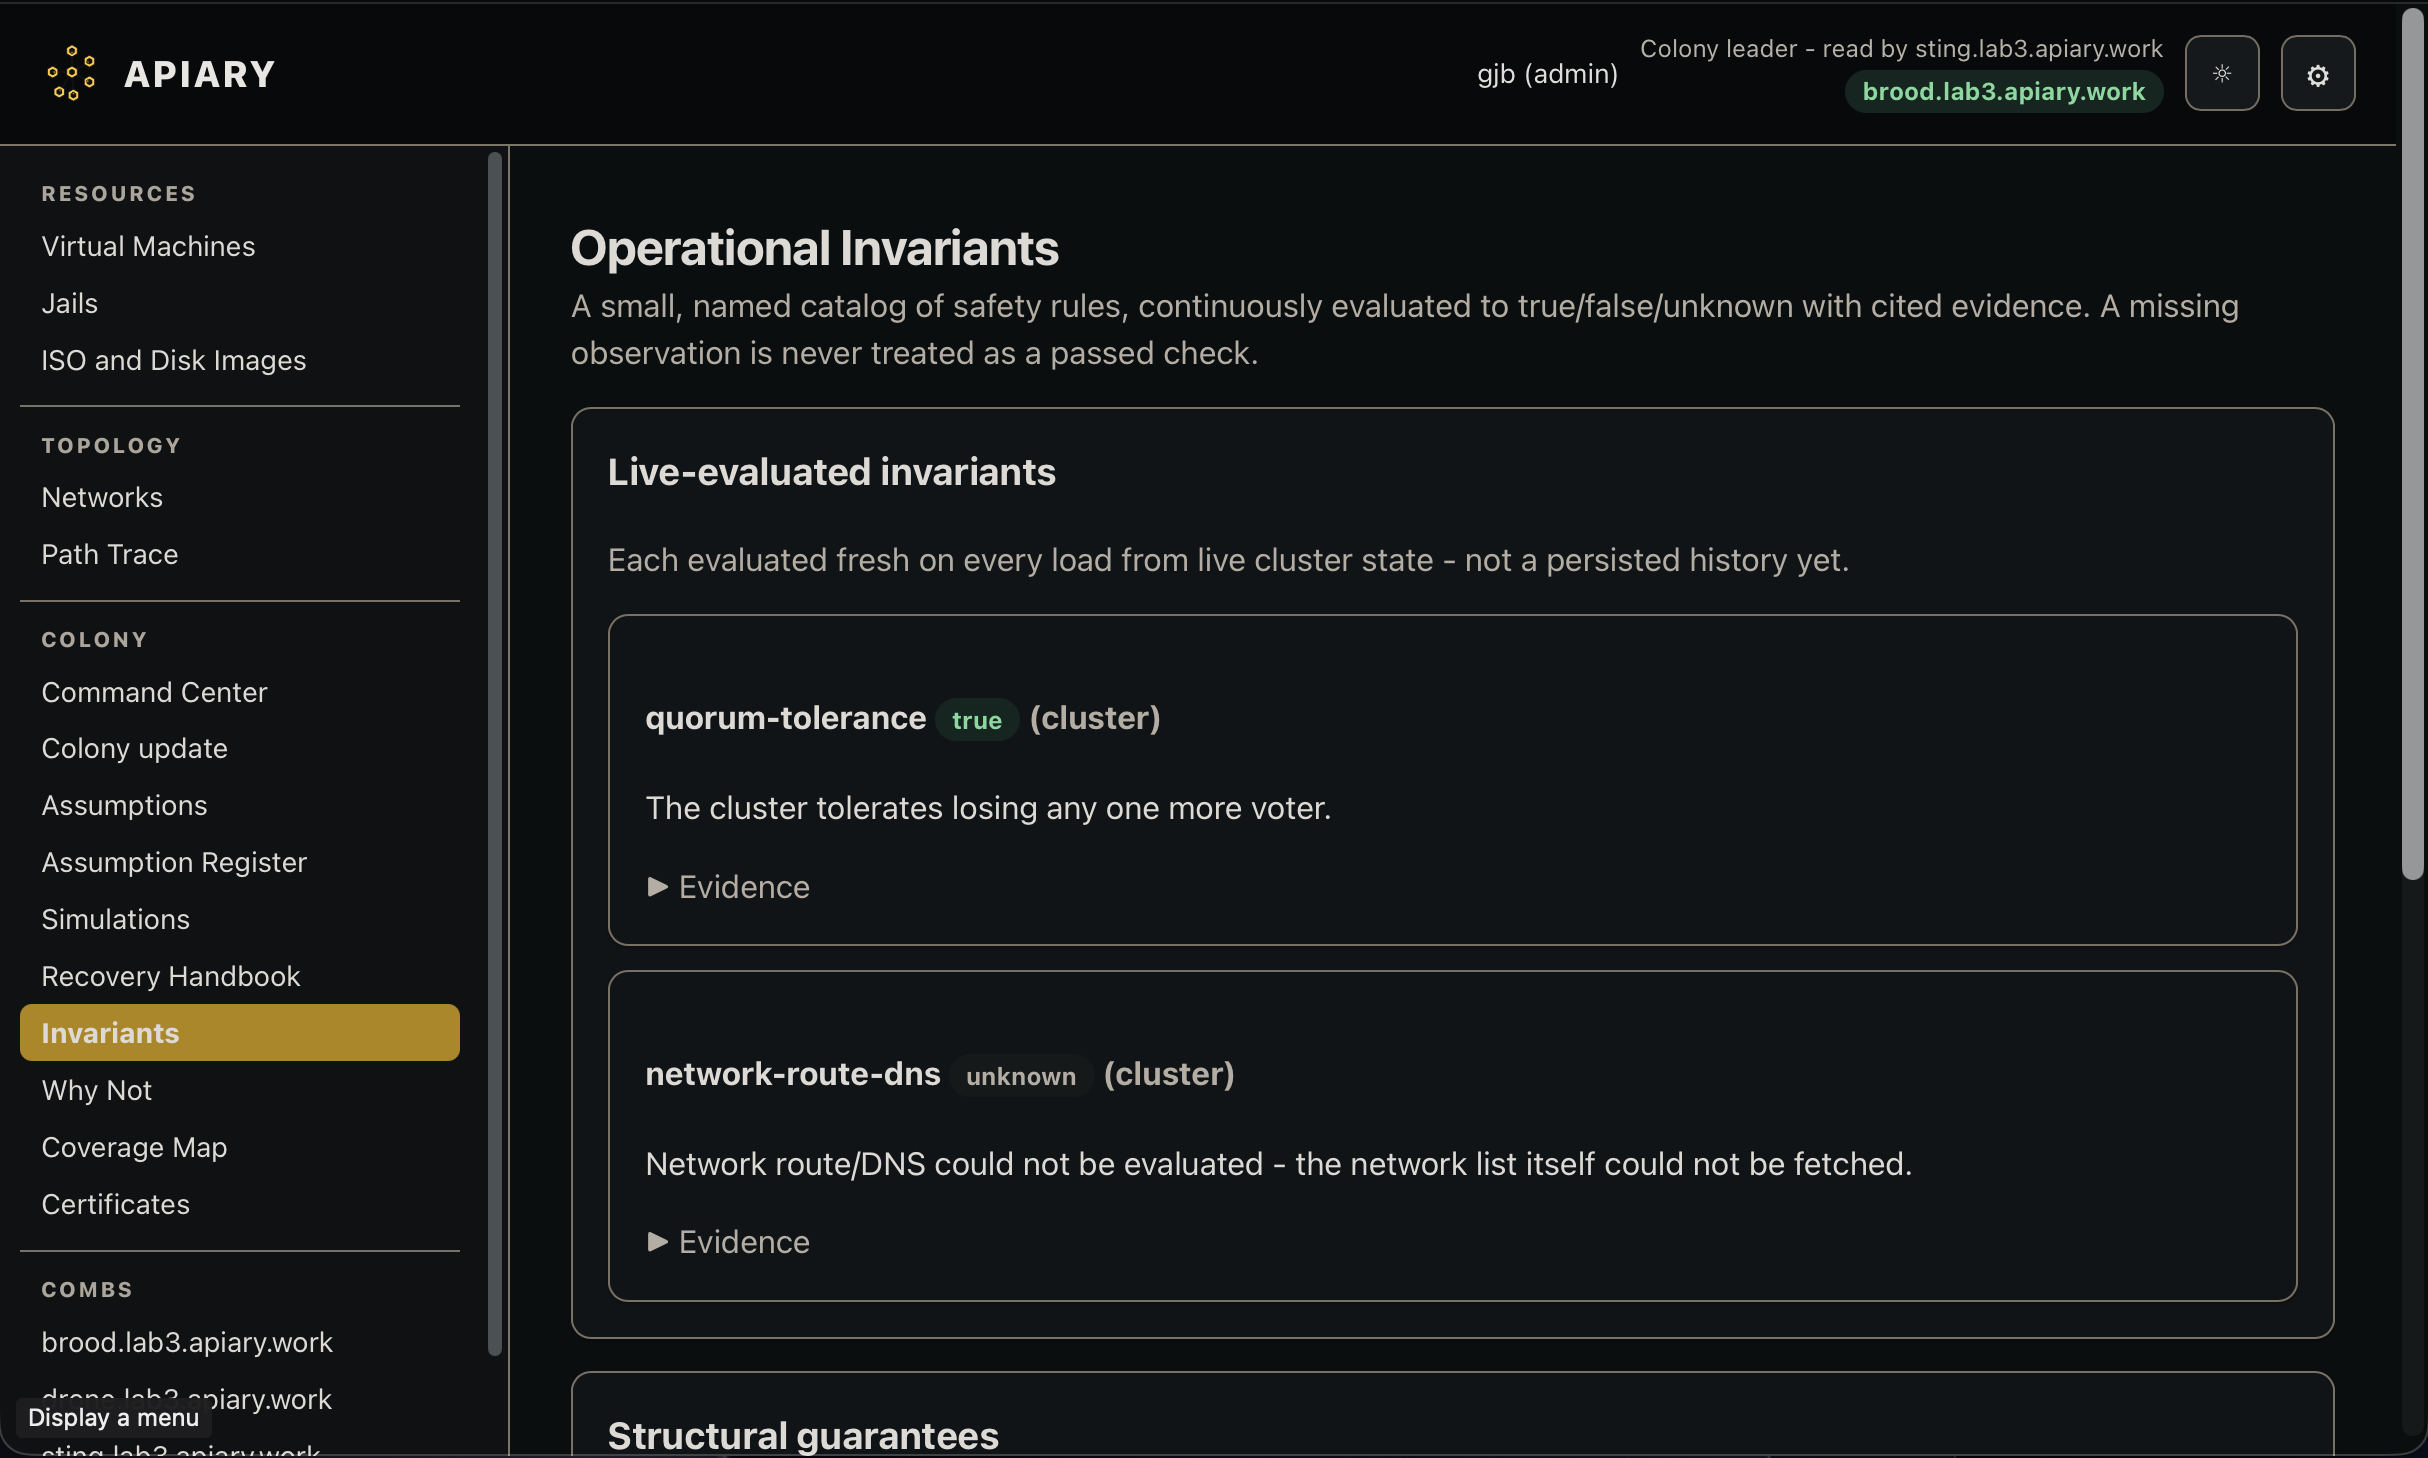Viewport: 2428px width, 1458px height.
Task: Click the sidebar vertical scrollbar
Action: click(494, 753)
